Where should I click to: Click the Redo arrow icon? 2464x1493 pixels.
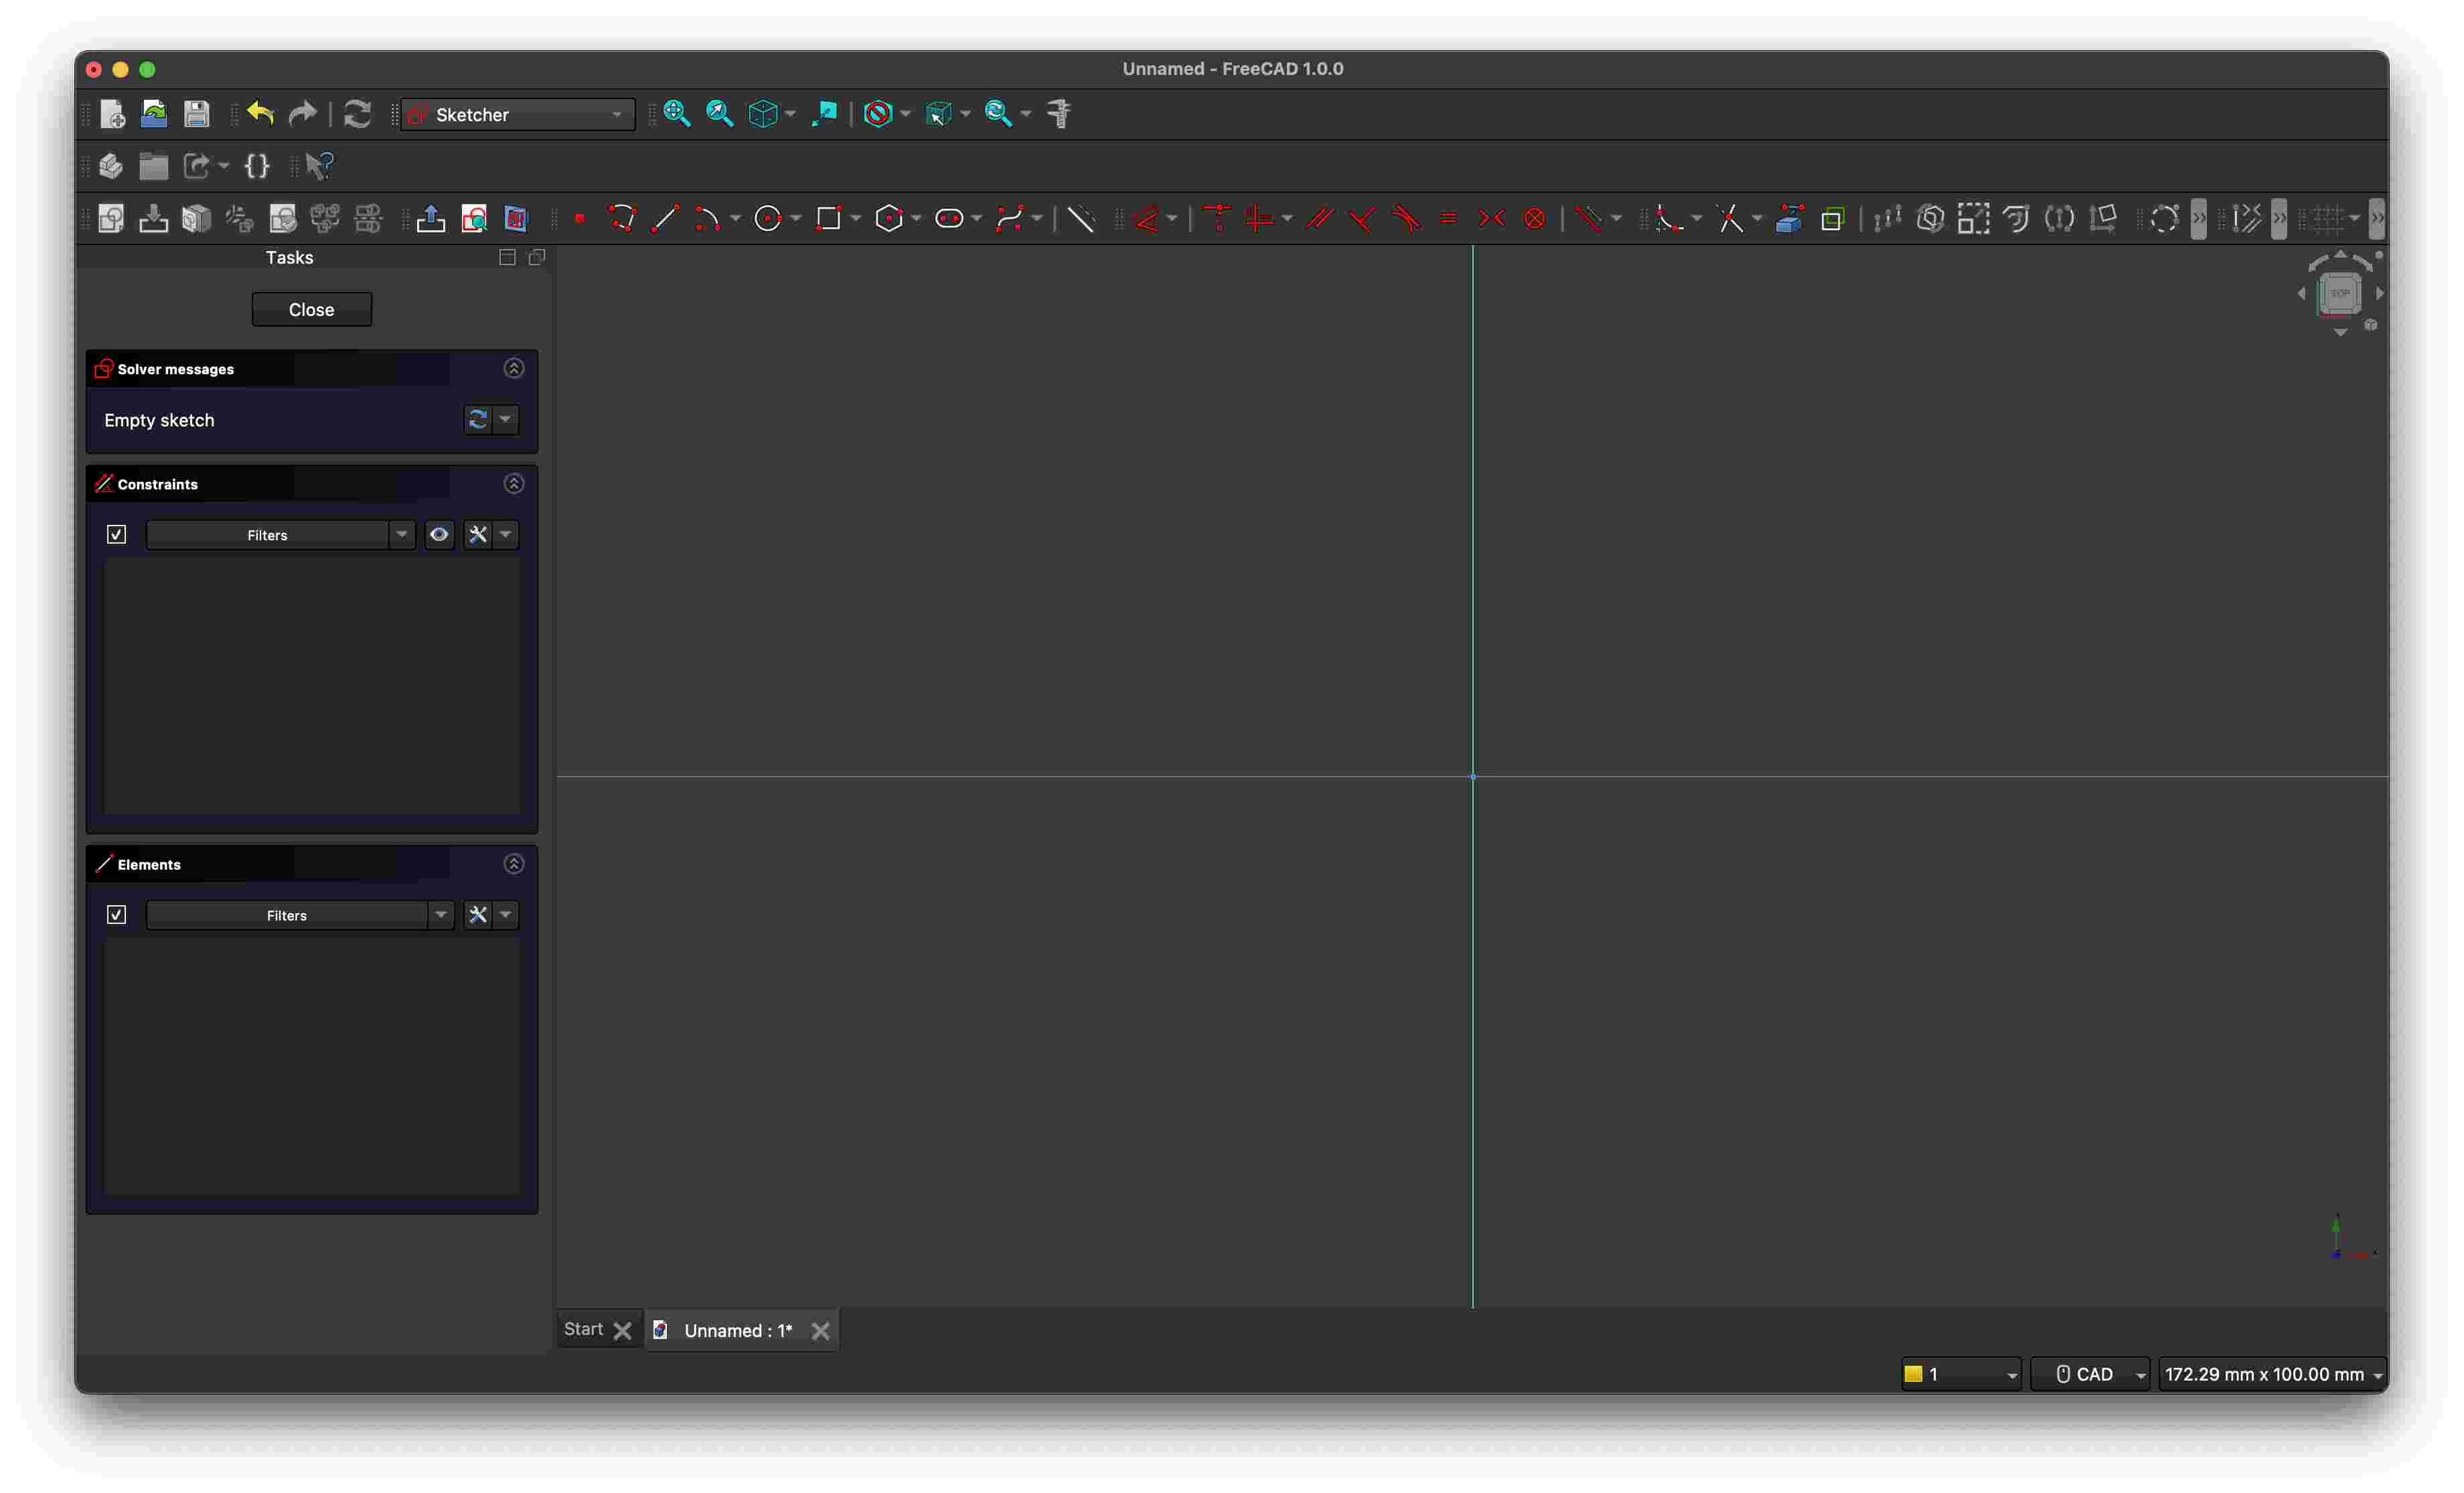point(302,114)
